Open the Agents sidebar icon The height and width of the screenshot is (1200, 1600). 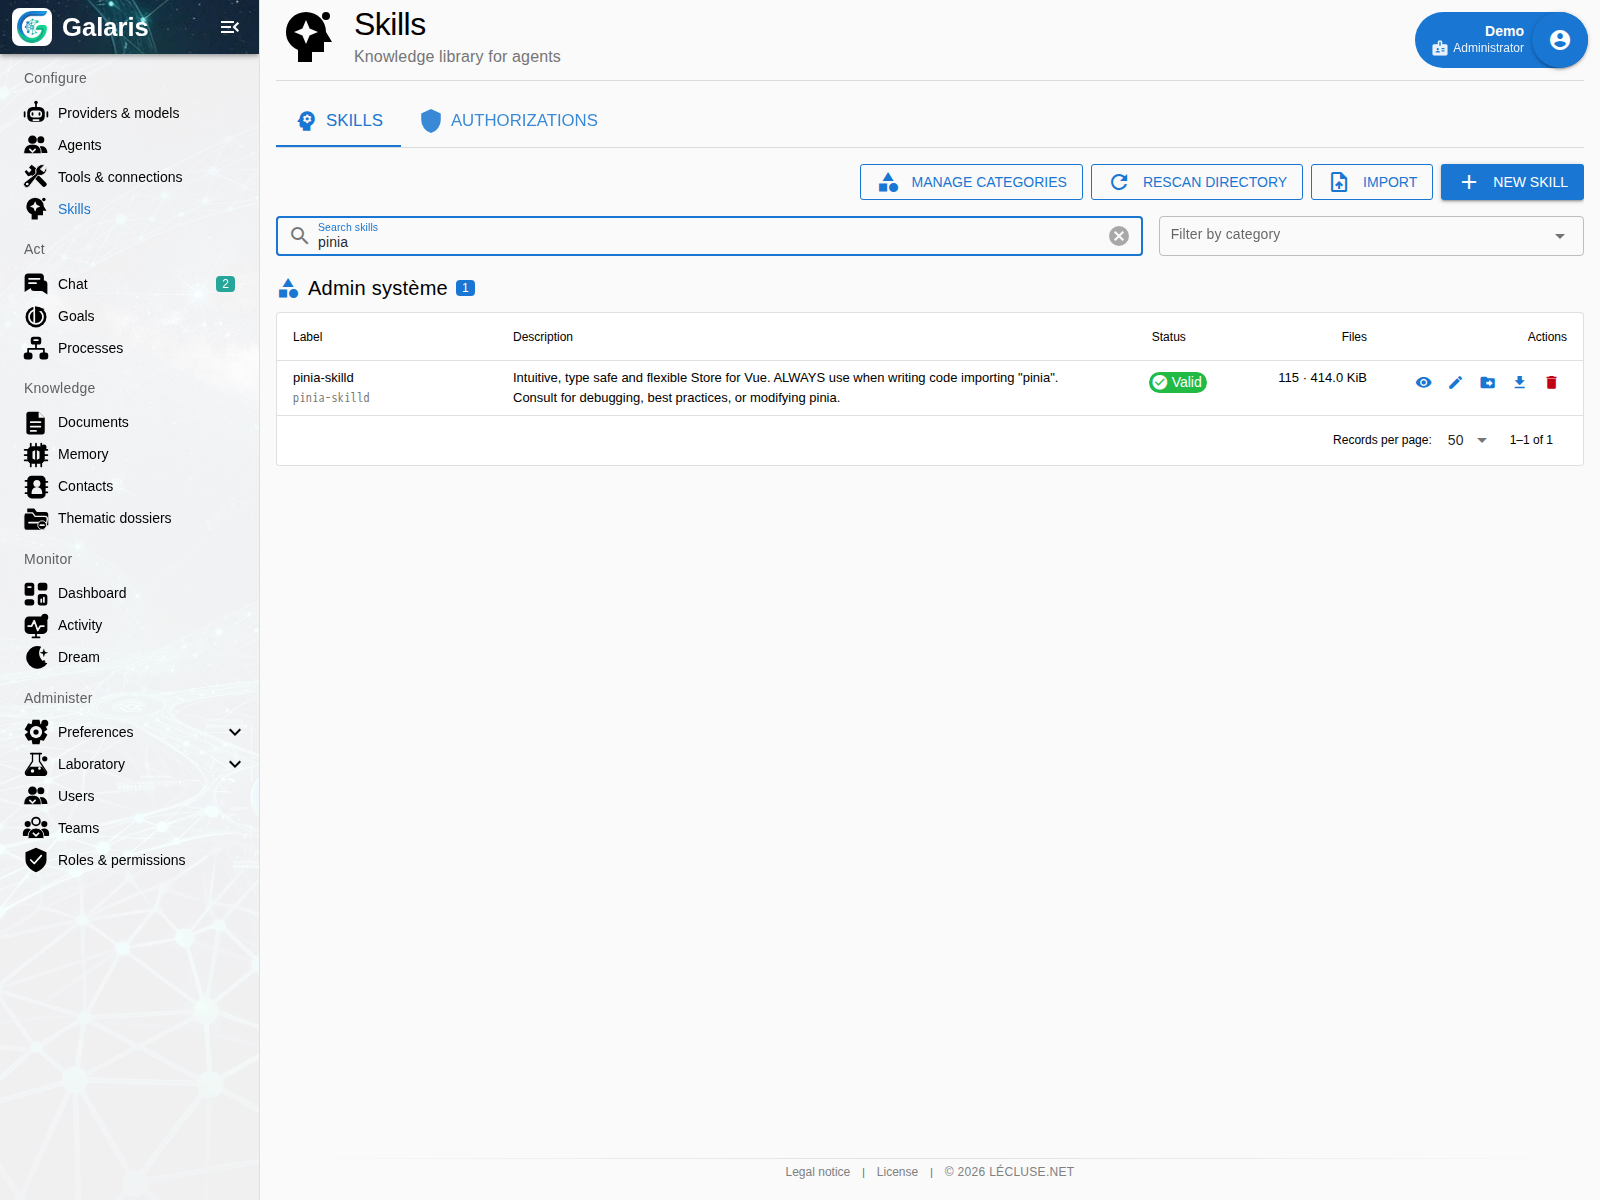[36, 145]
